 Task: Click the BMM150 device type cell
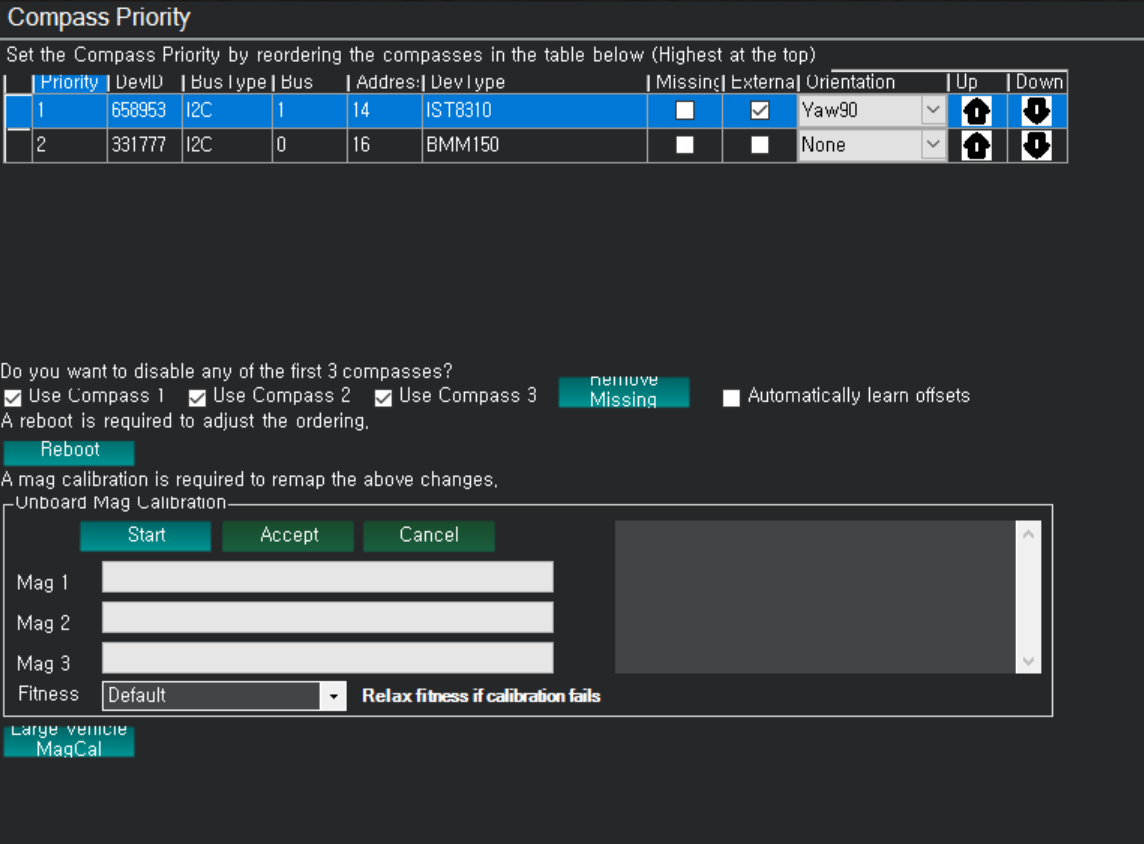tap(534, 145)
